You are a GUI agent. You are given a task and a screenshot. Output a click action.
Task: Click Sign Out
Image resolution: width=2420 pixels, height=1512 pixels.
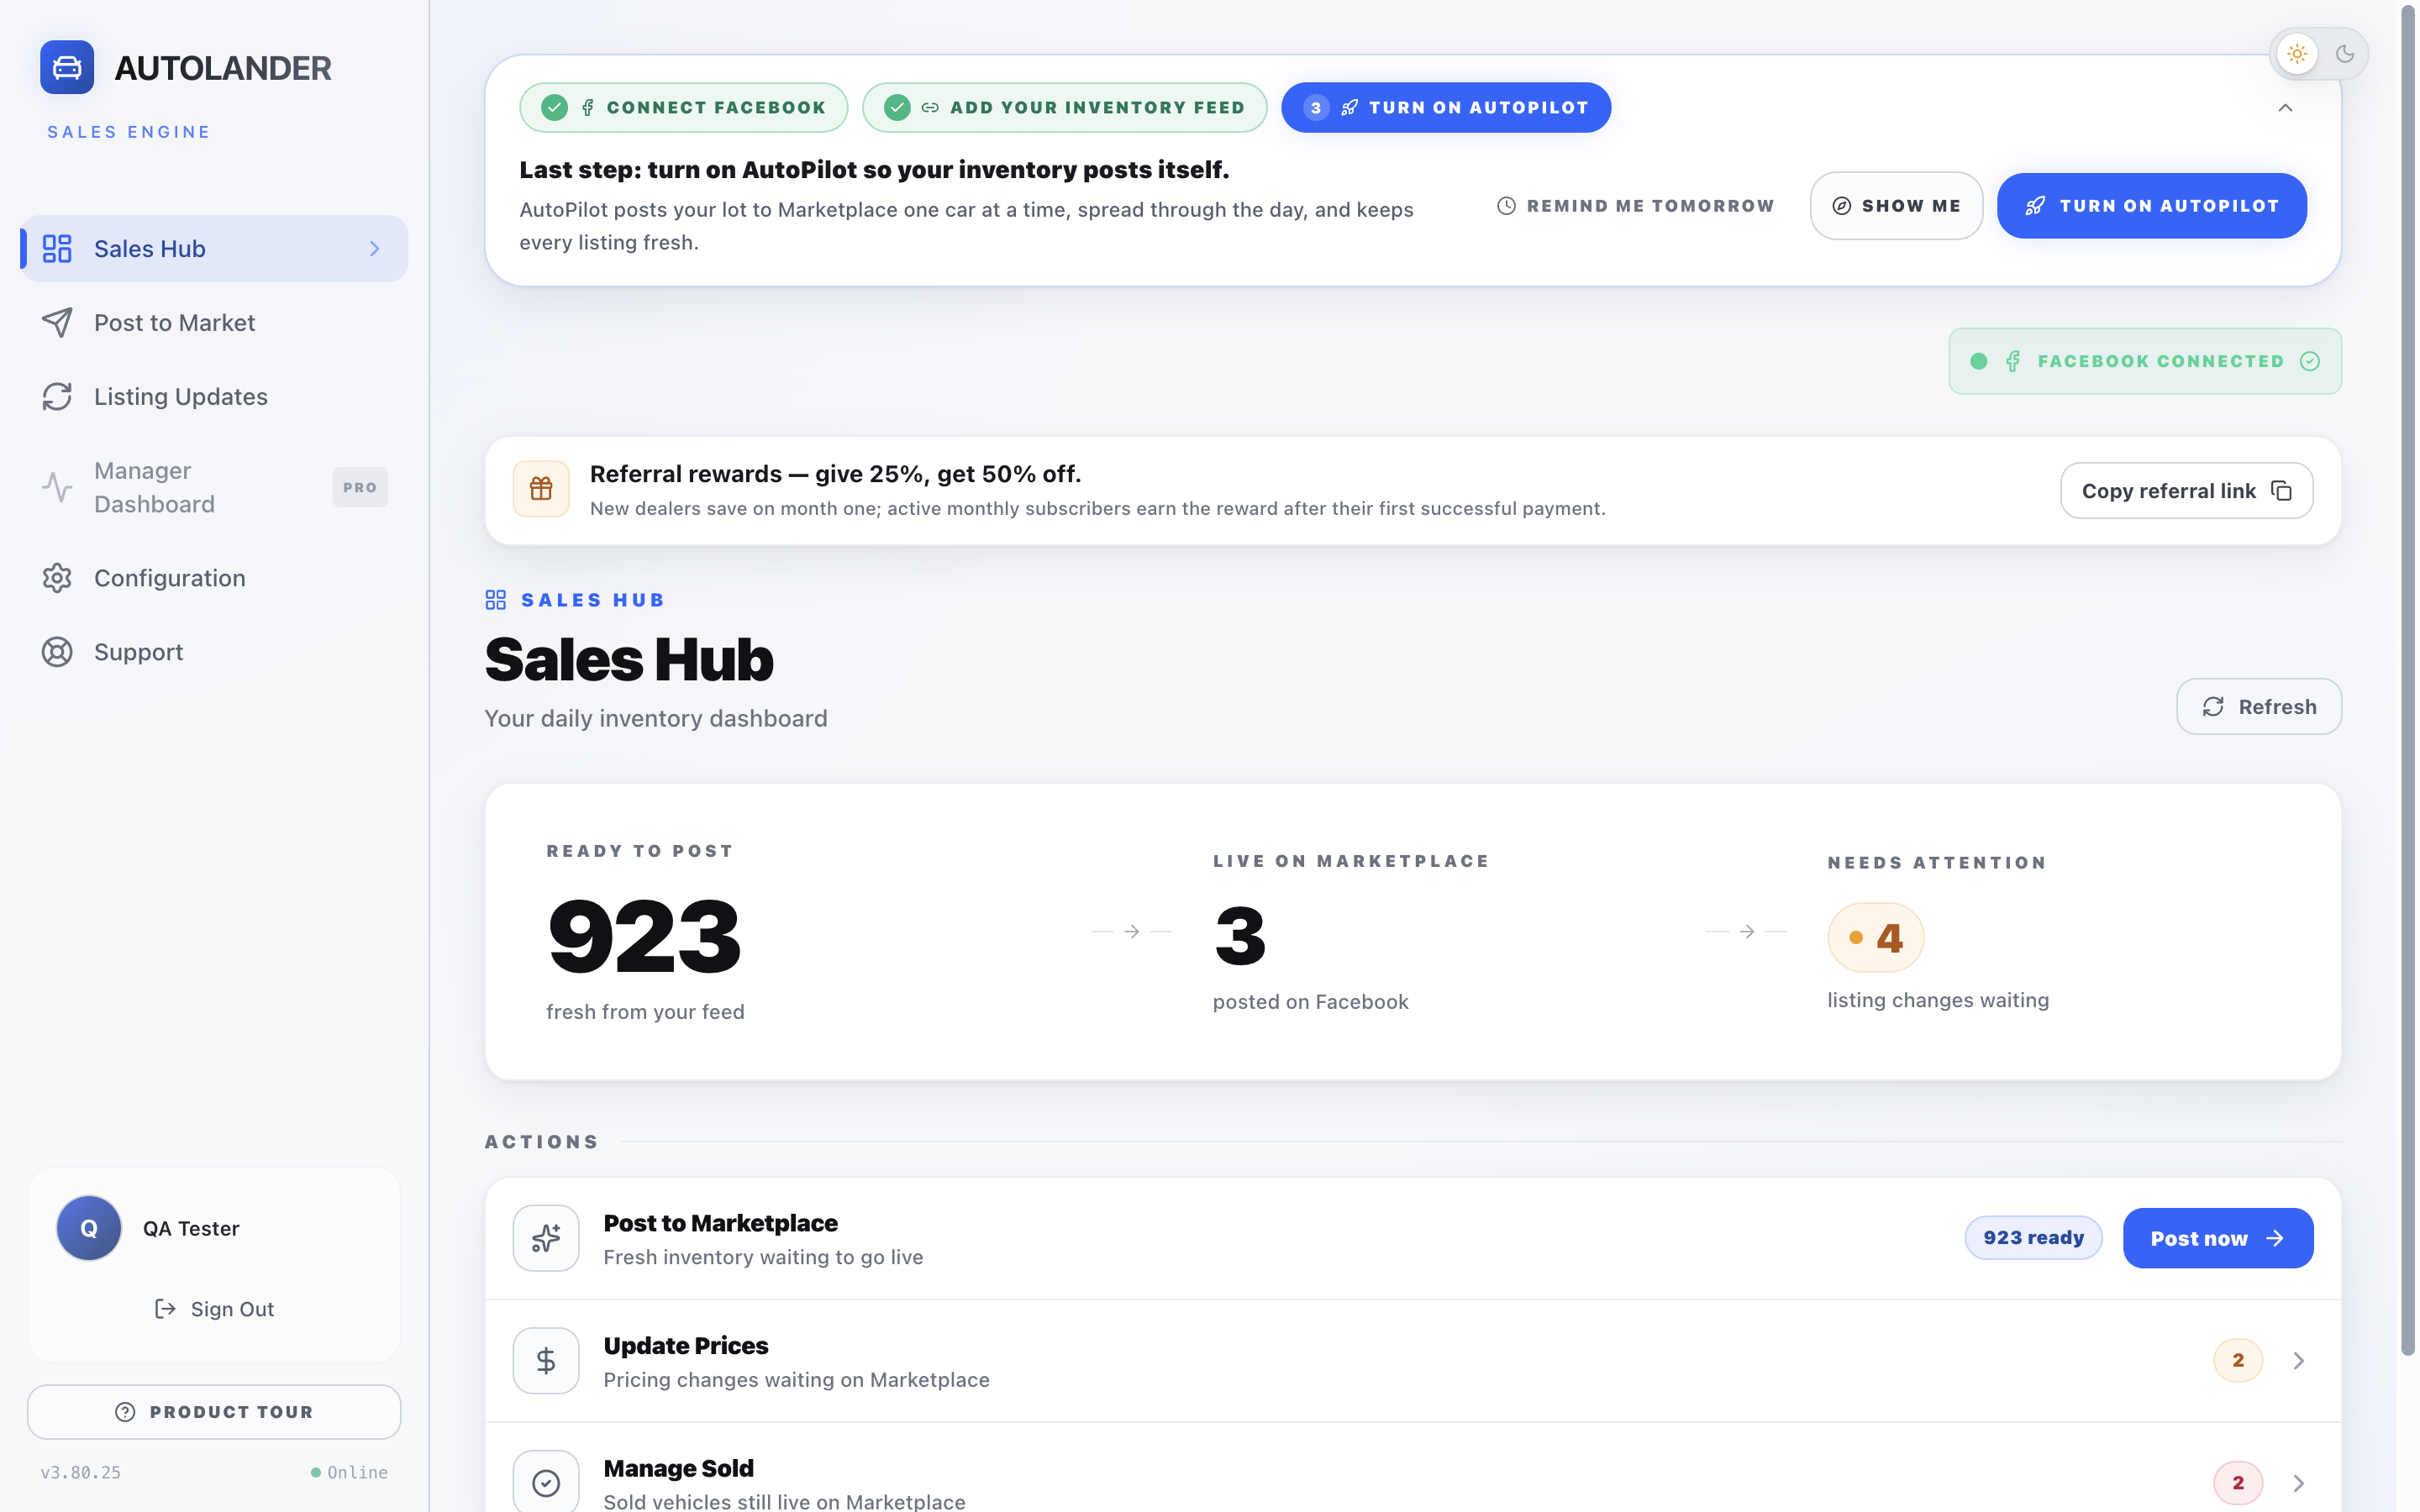coord(214,1309)
